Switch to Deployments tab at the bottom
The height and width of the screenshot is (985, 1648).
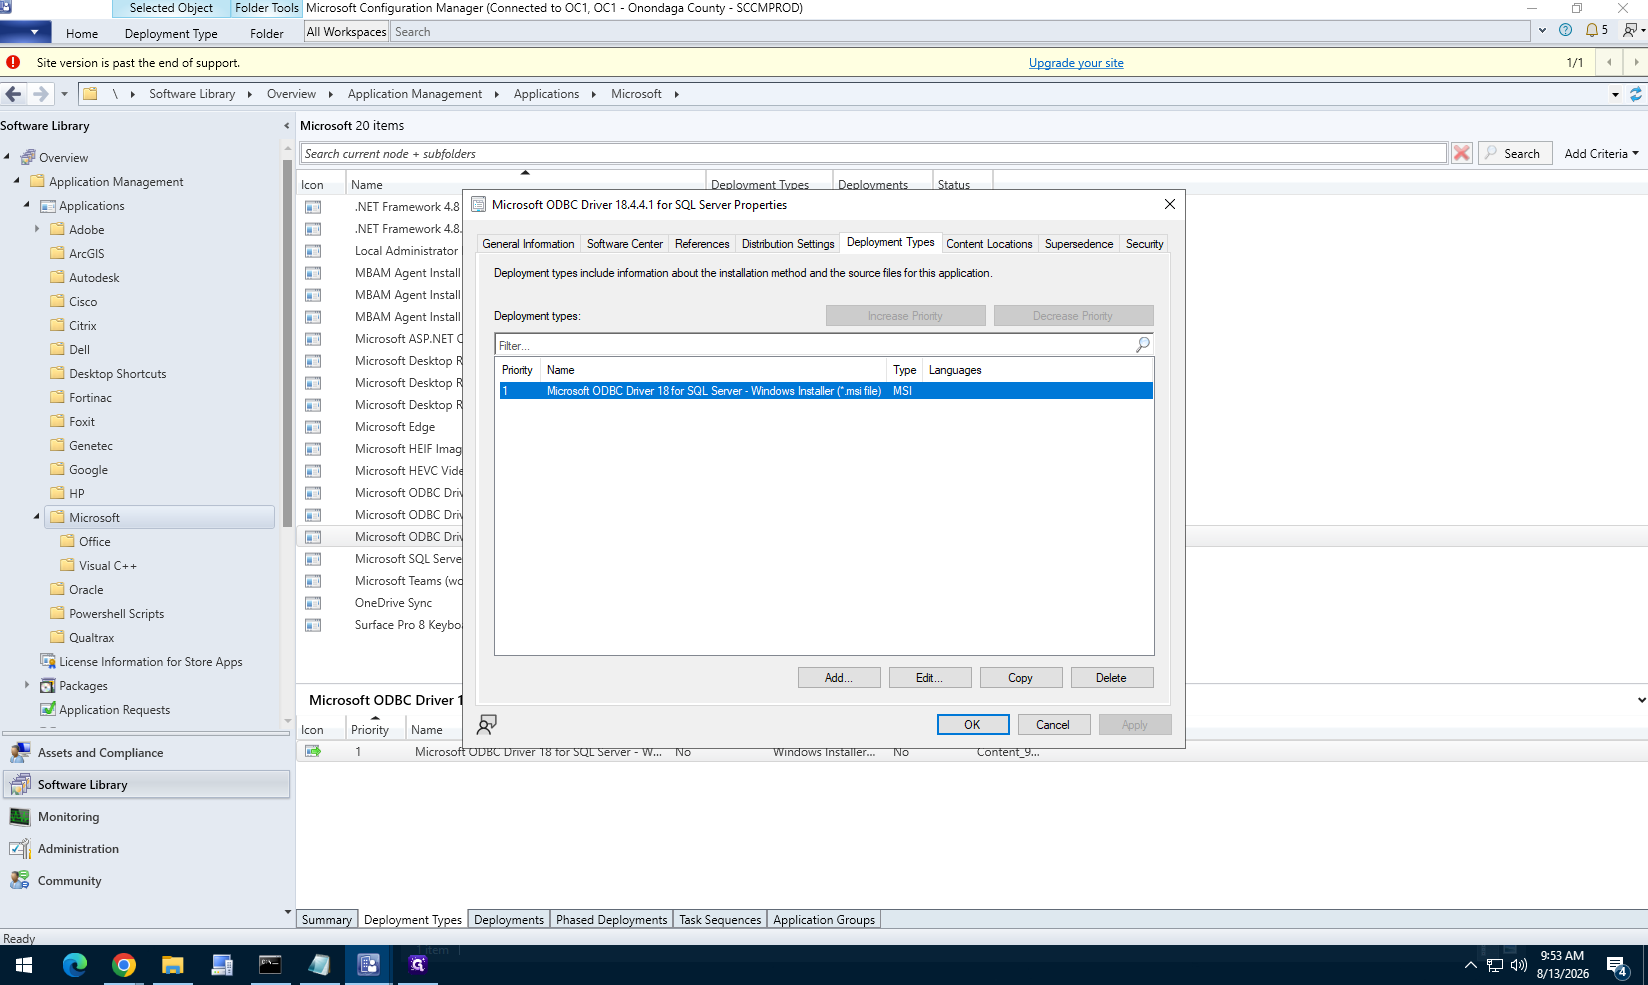pyautogui.click(x=509, y=920)
